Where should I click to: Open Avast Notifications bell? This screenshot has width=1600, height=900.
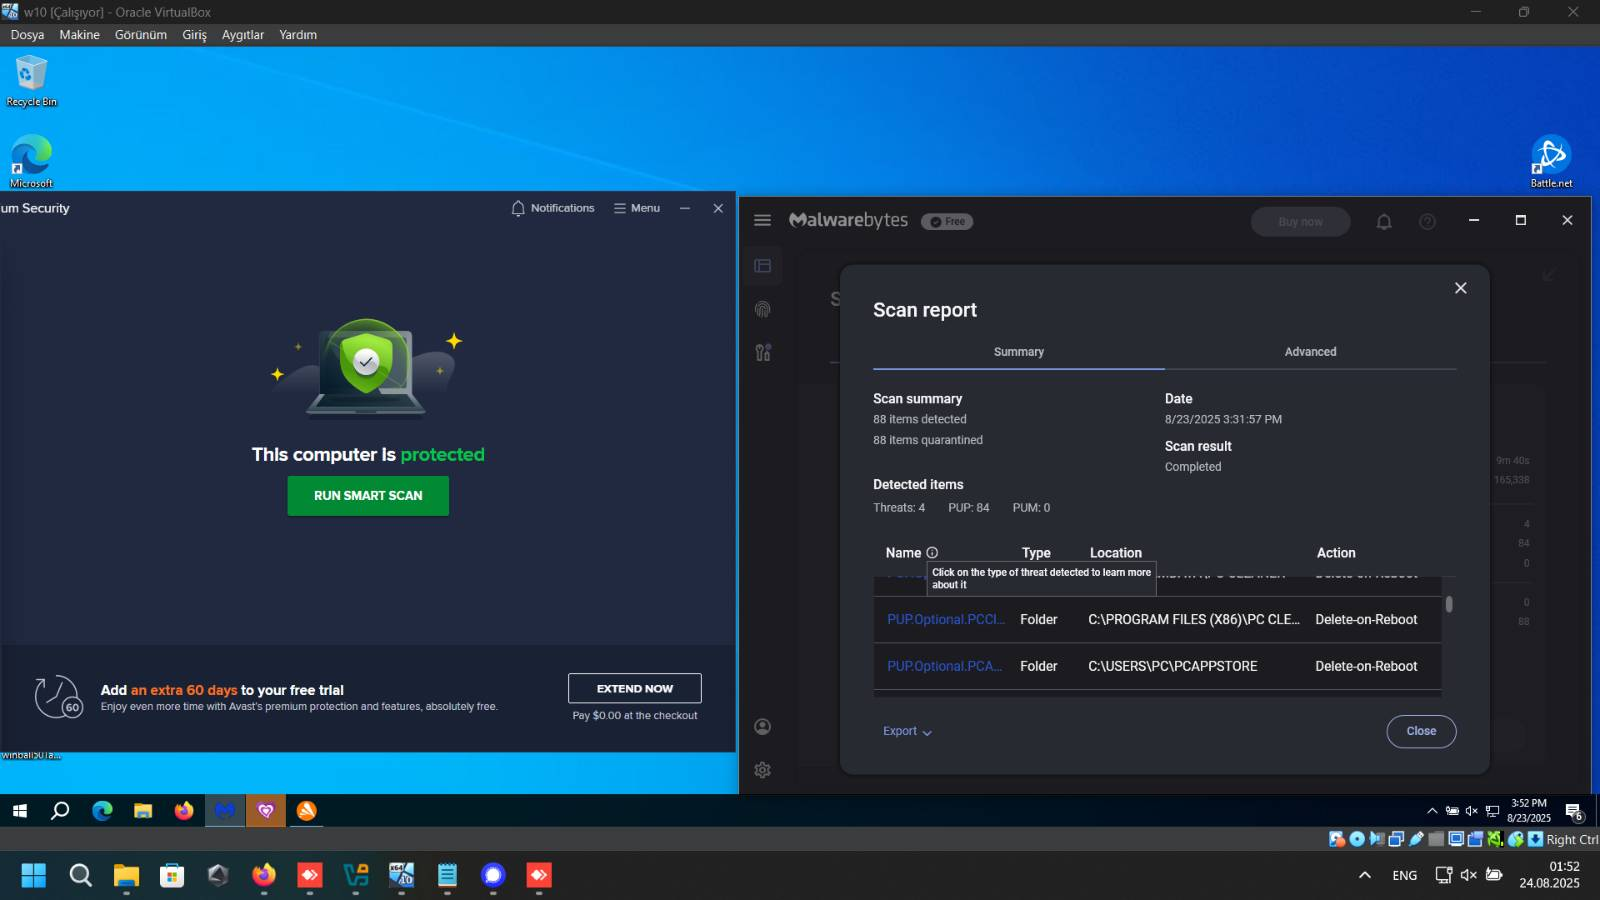click(553, 208)
